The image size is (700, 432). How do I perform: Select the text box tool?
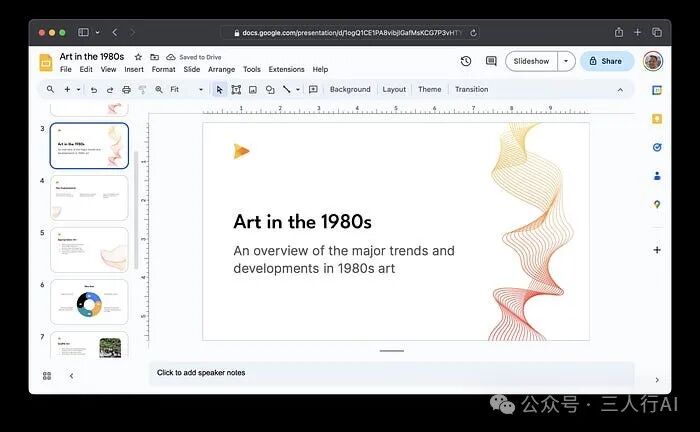coord(236,89)
